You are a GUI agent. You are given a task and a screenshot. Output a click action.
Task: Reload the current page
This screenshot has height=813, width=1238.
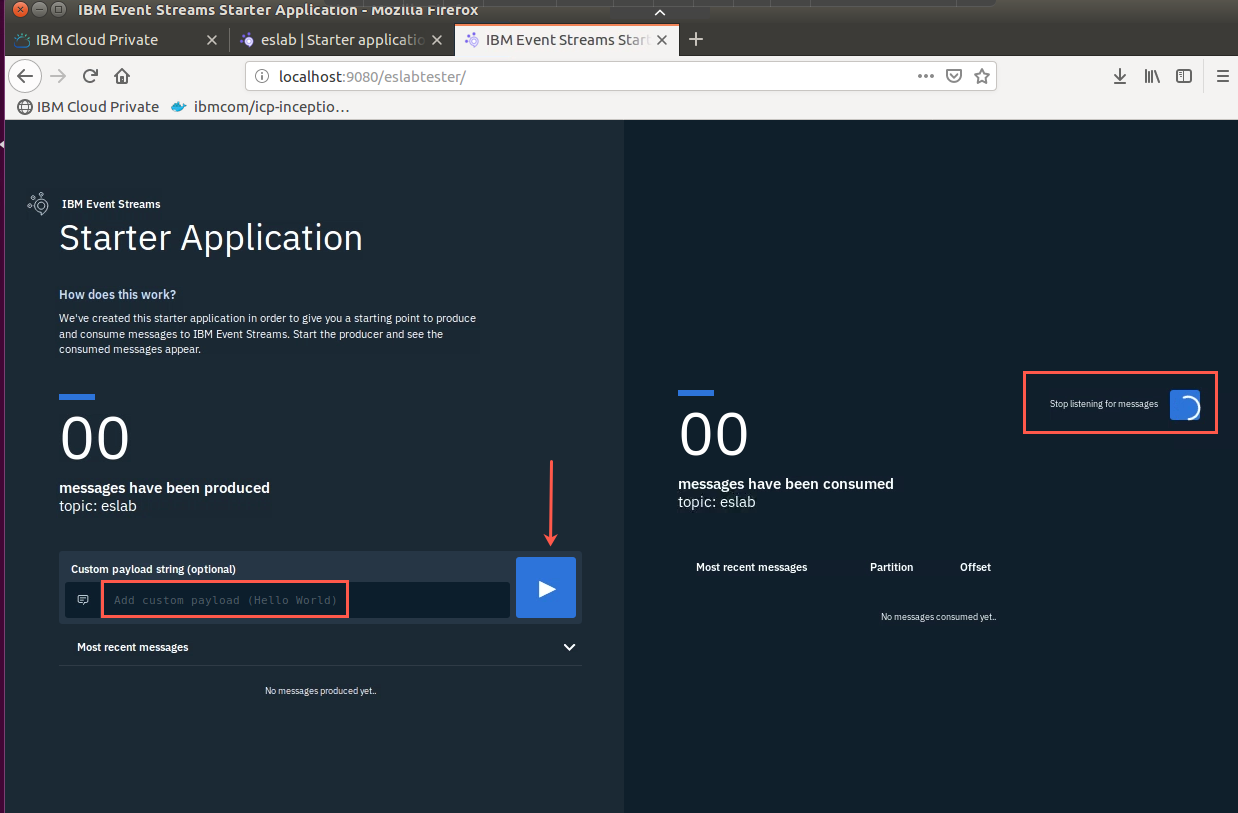click(x=90, y=76)
